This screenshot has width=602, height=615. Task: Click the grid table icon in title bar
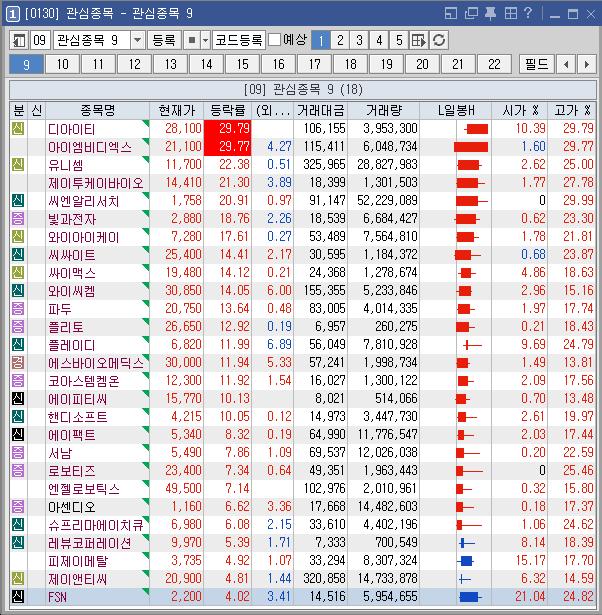(x=510, y=14)
